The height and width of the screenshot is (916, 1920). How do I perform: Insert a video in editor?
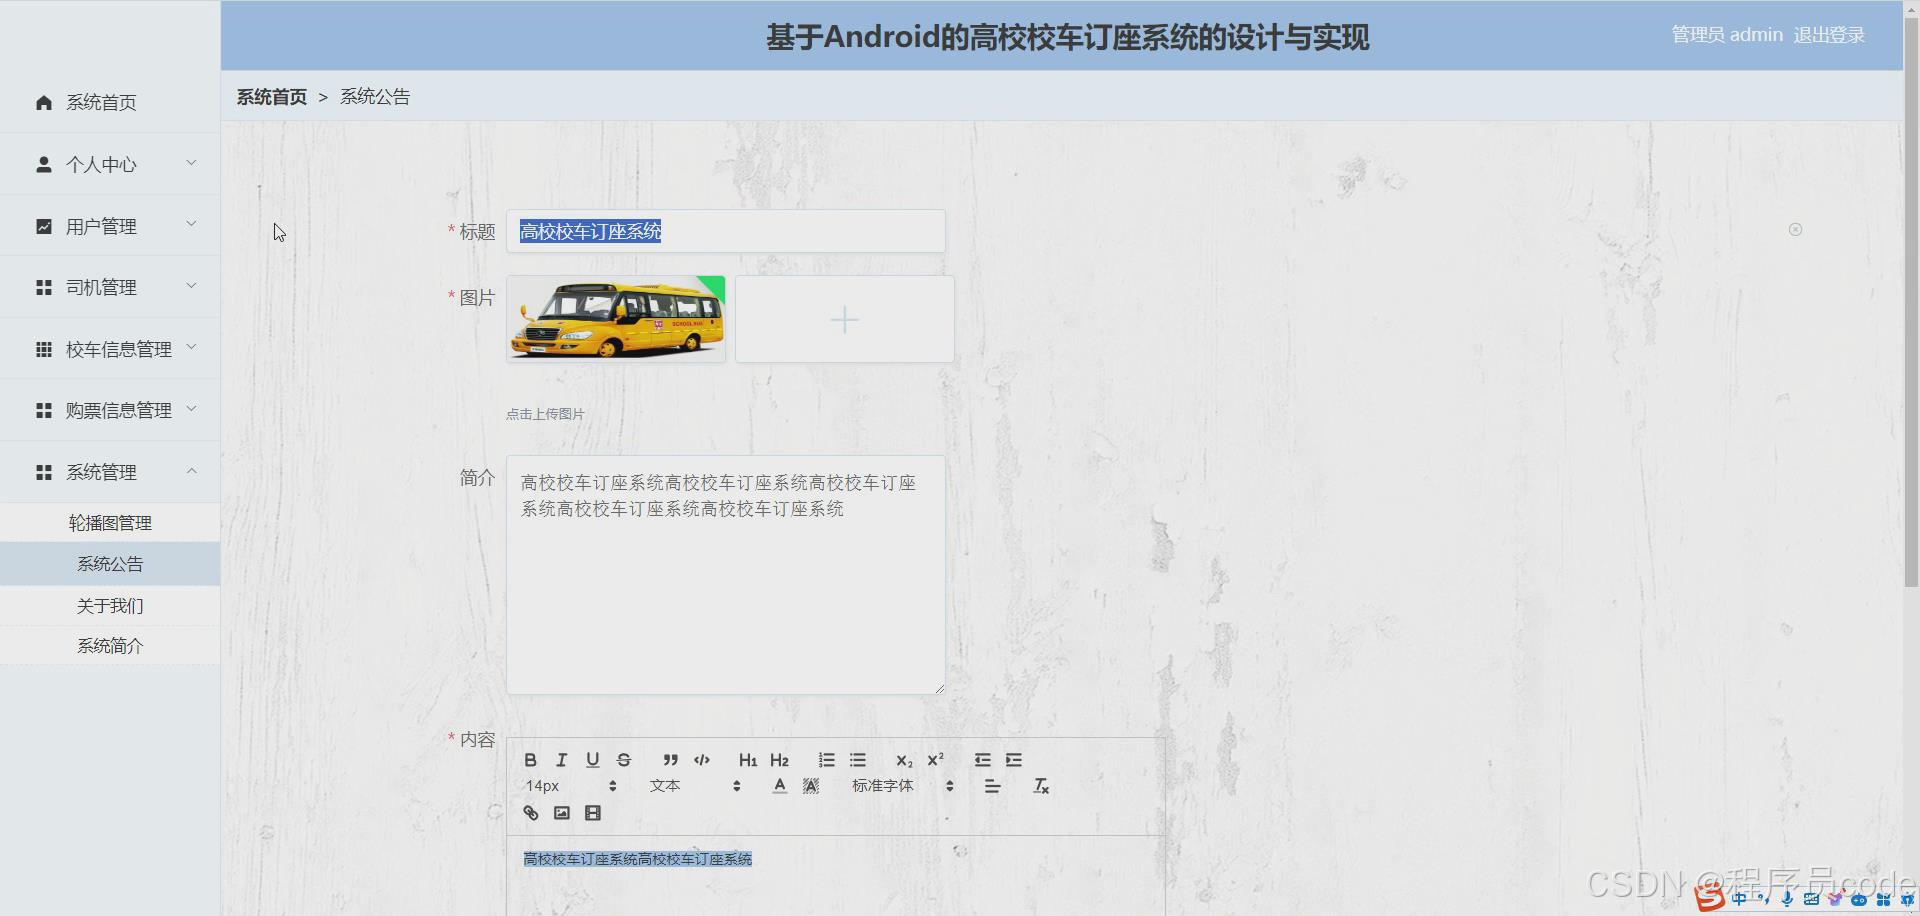coord(593,813)
